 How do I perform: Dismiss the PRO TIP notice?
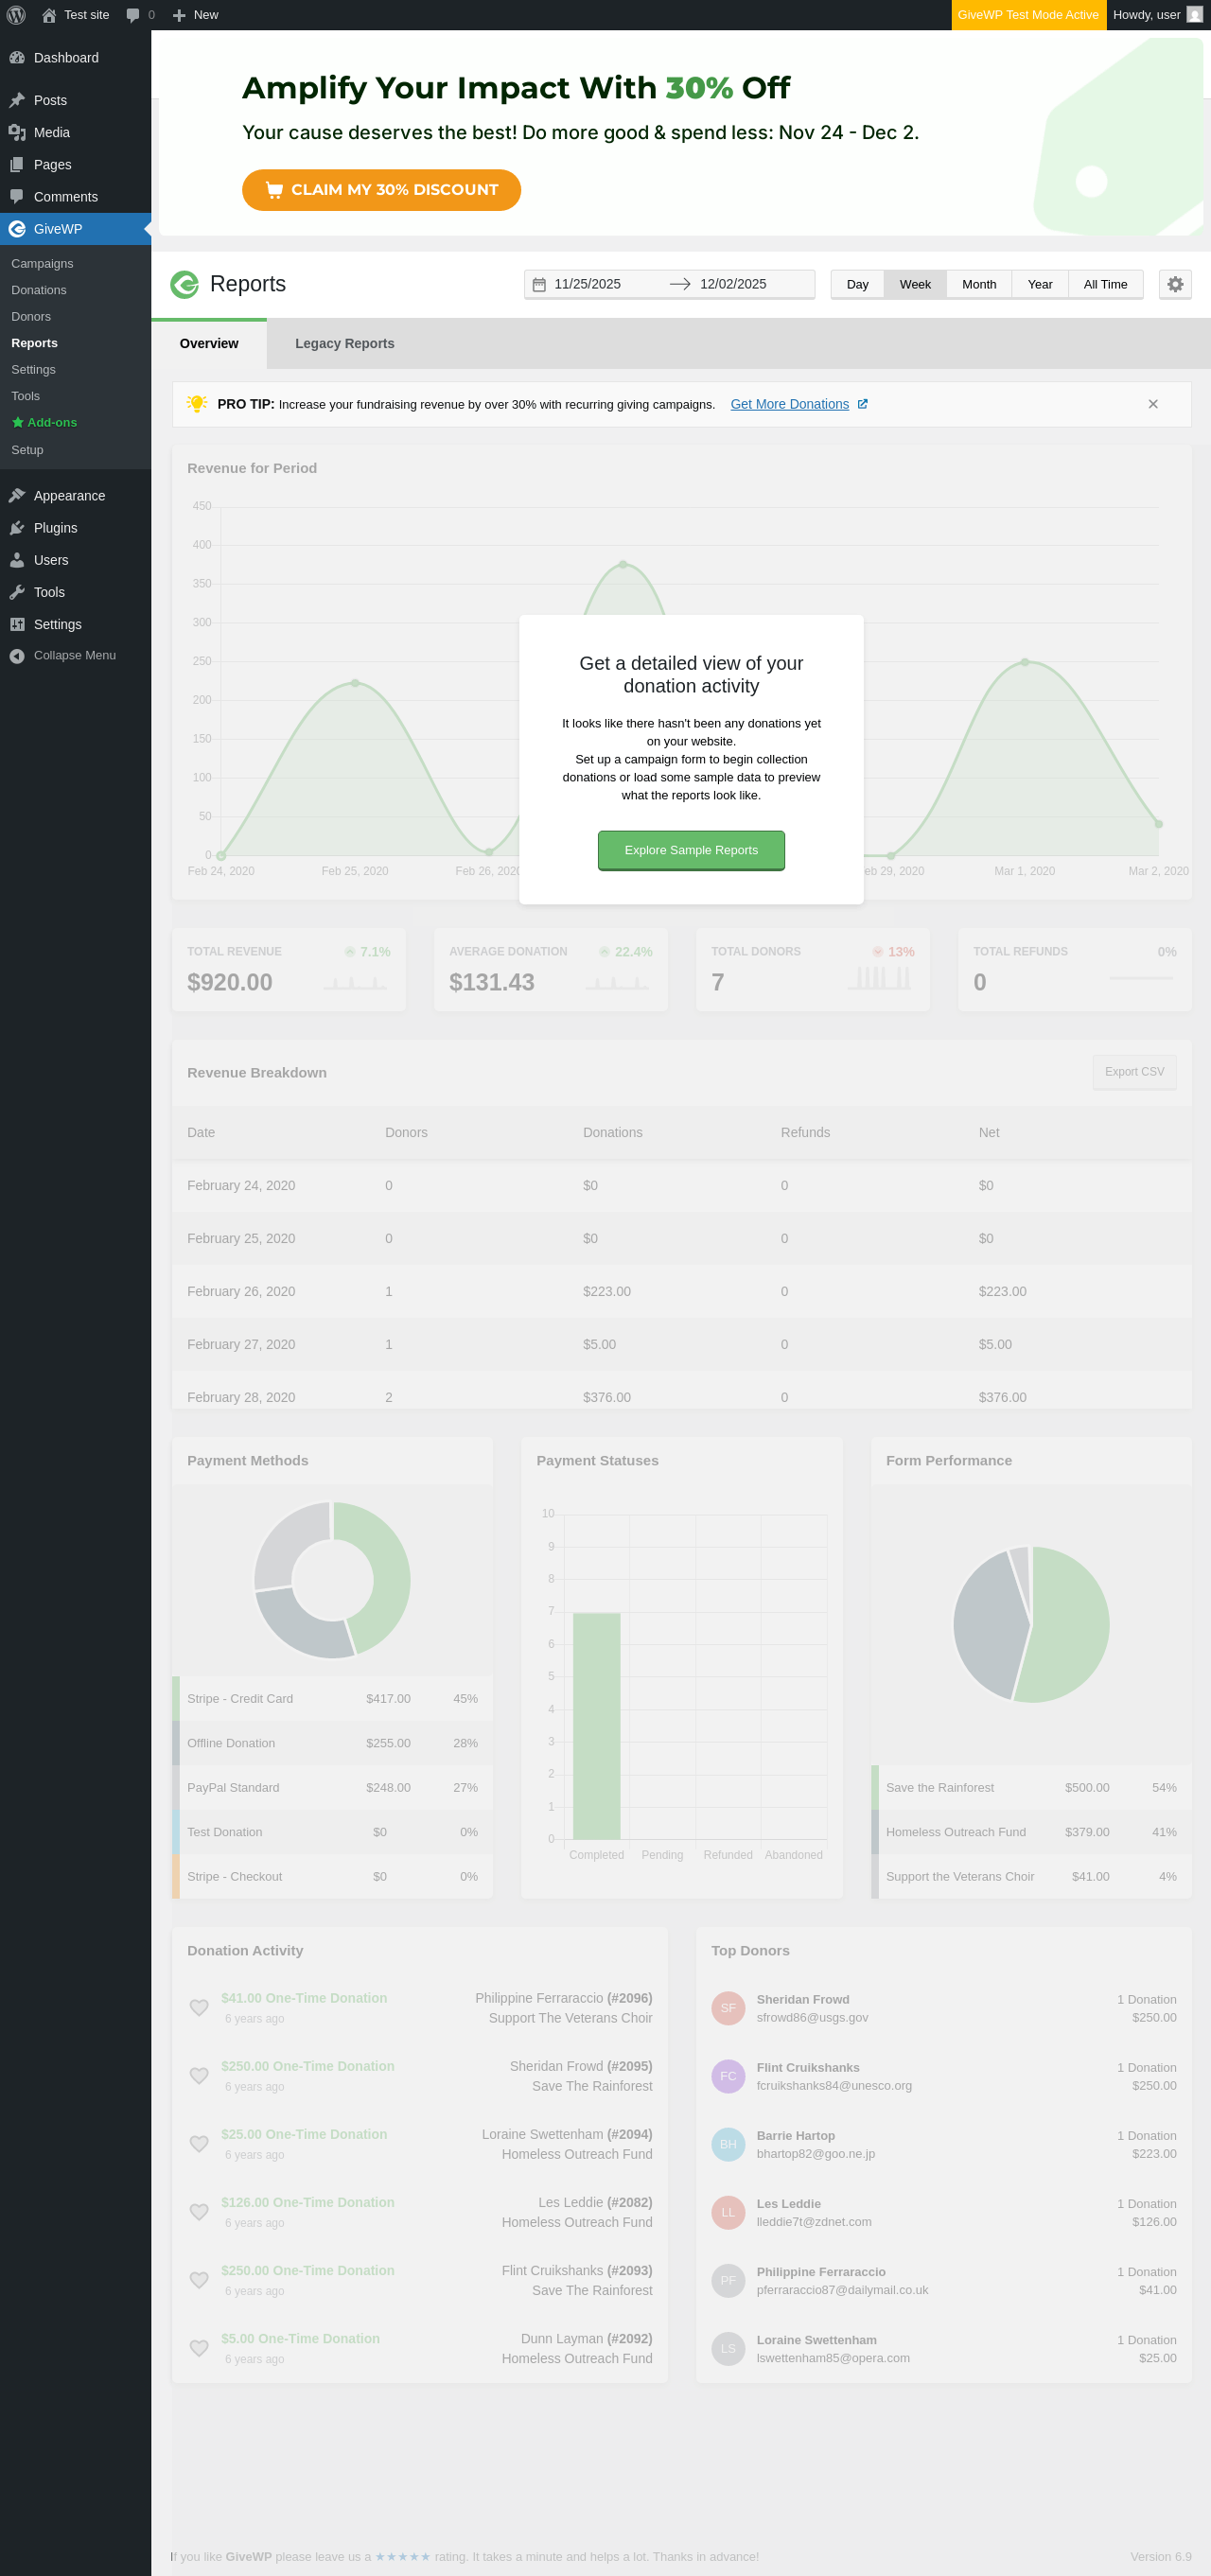1153,404
